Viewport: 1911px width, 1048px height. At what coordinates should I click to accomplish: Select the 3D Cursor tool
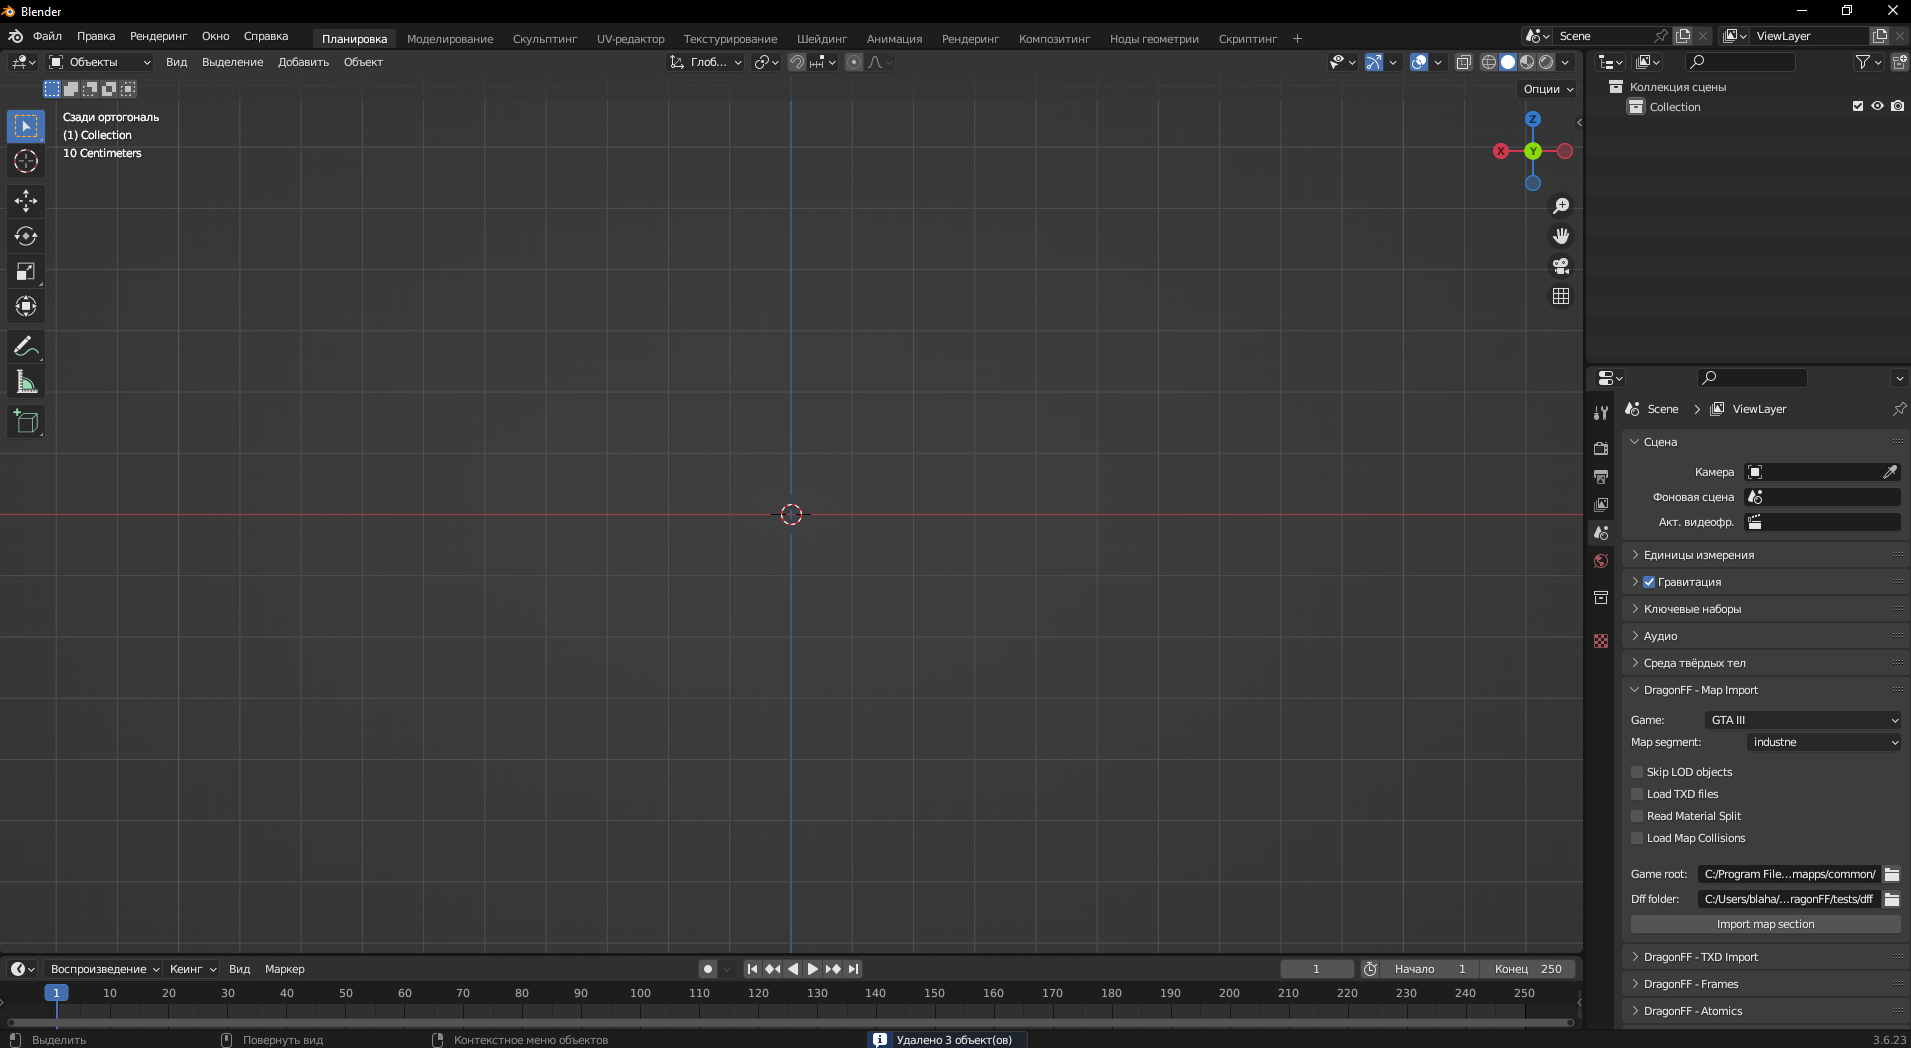(x=26, y=161)
